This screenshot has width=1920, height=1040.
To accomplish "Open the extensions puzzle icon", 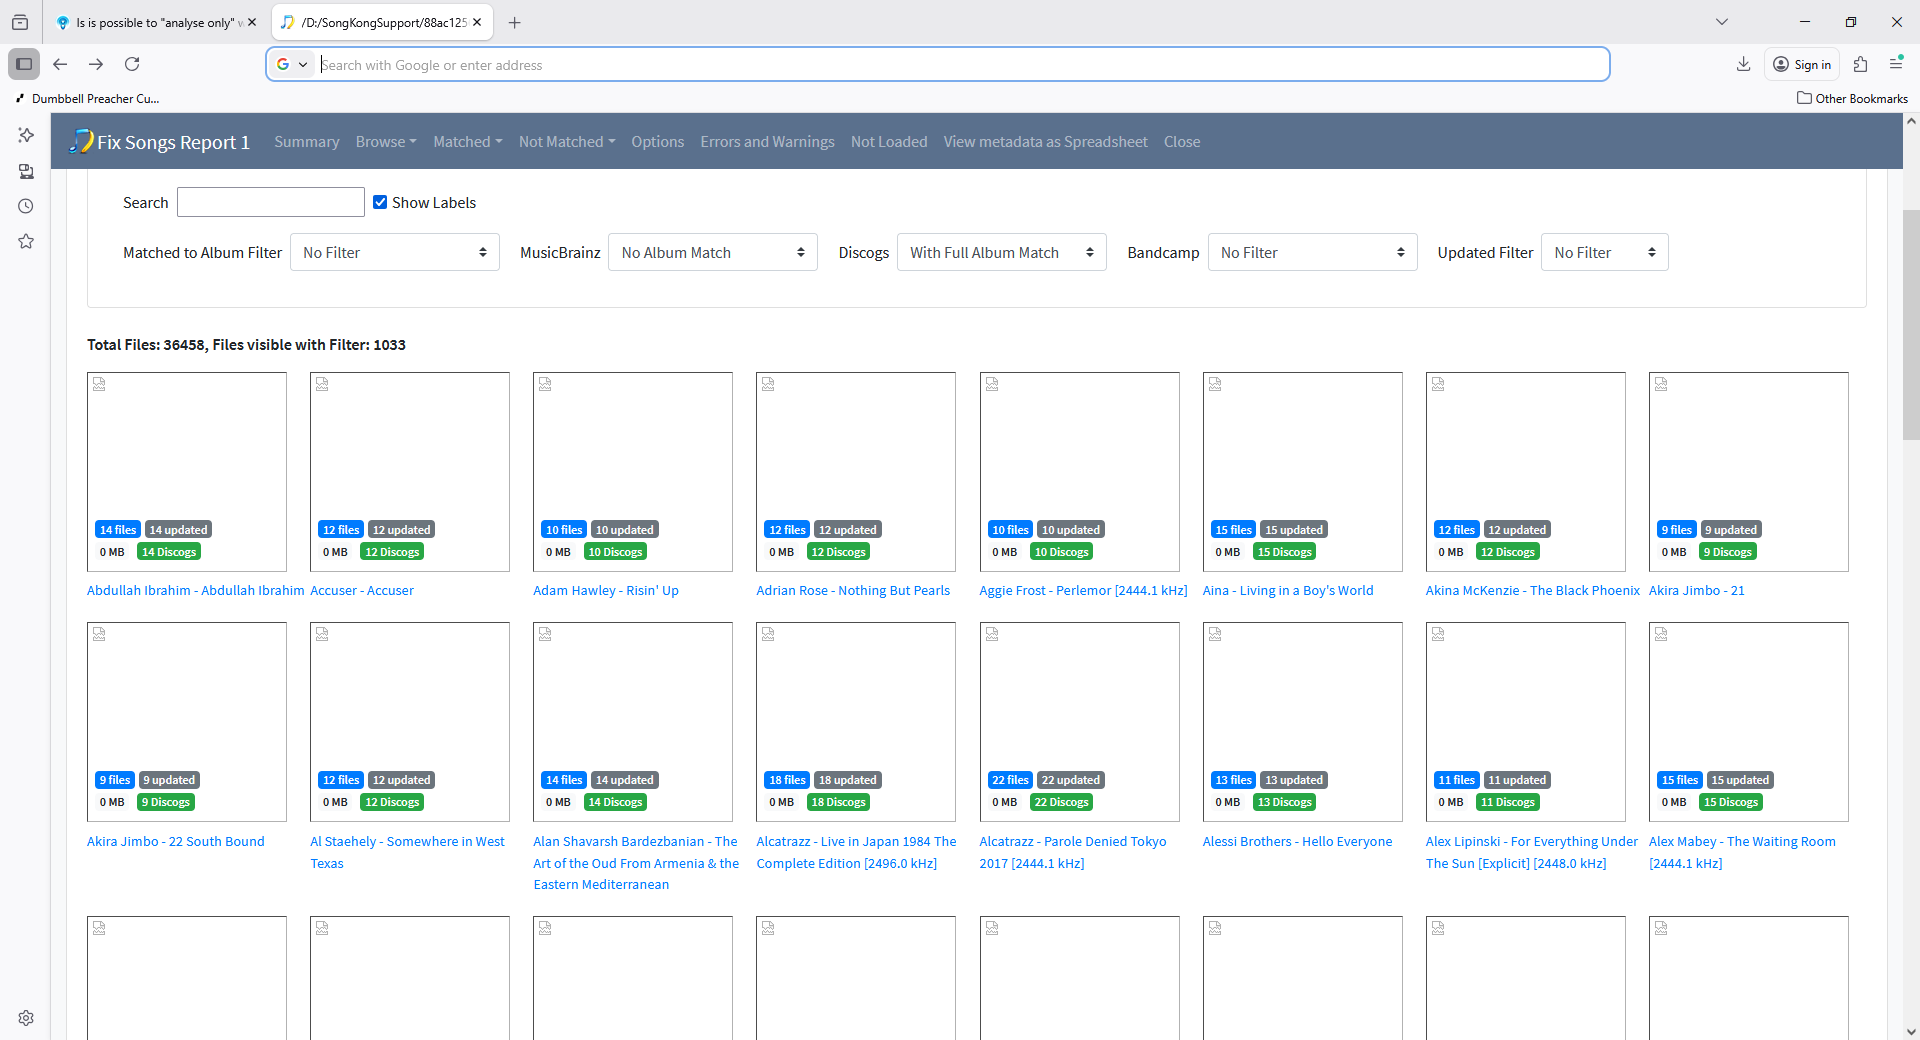I will (1860, 64).
